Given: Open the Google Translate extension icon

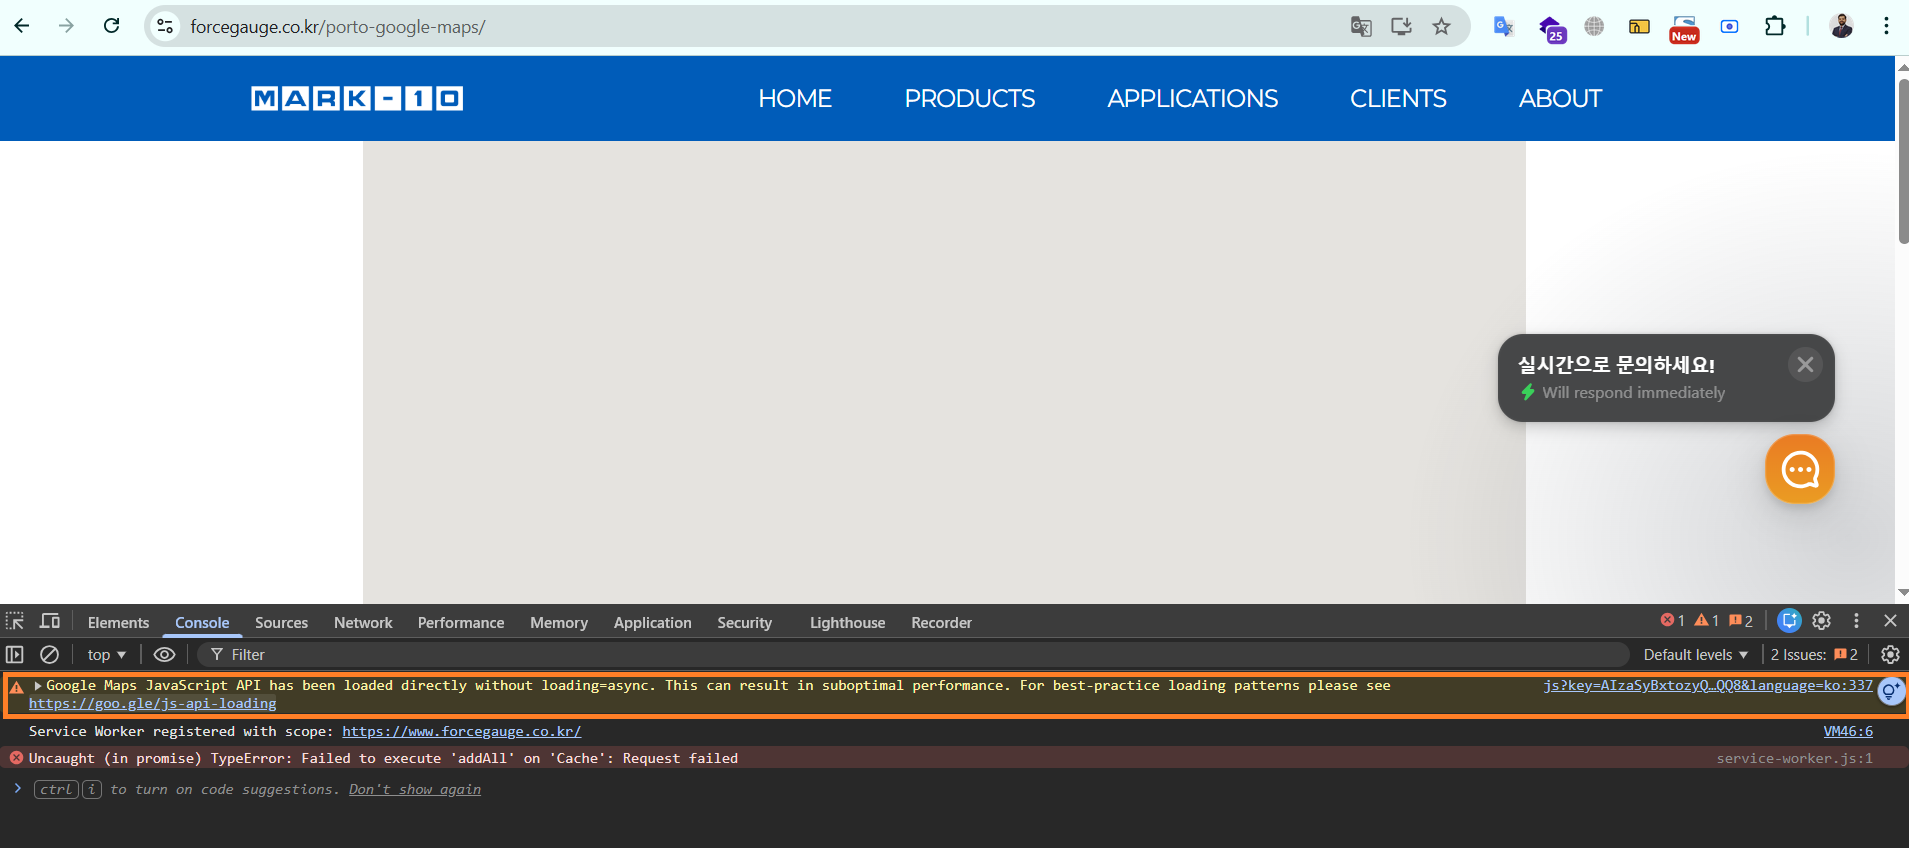Looking at the screenshot, I should tap(1503, 27).
